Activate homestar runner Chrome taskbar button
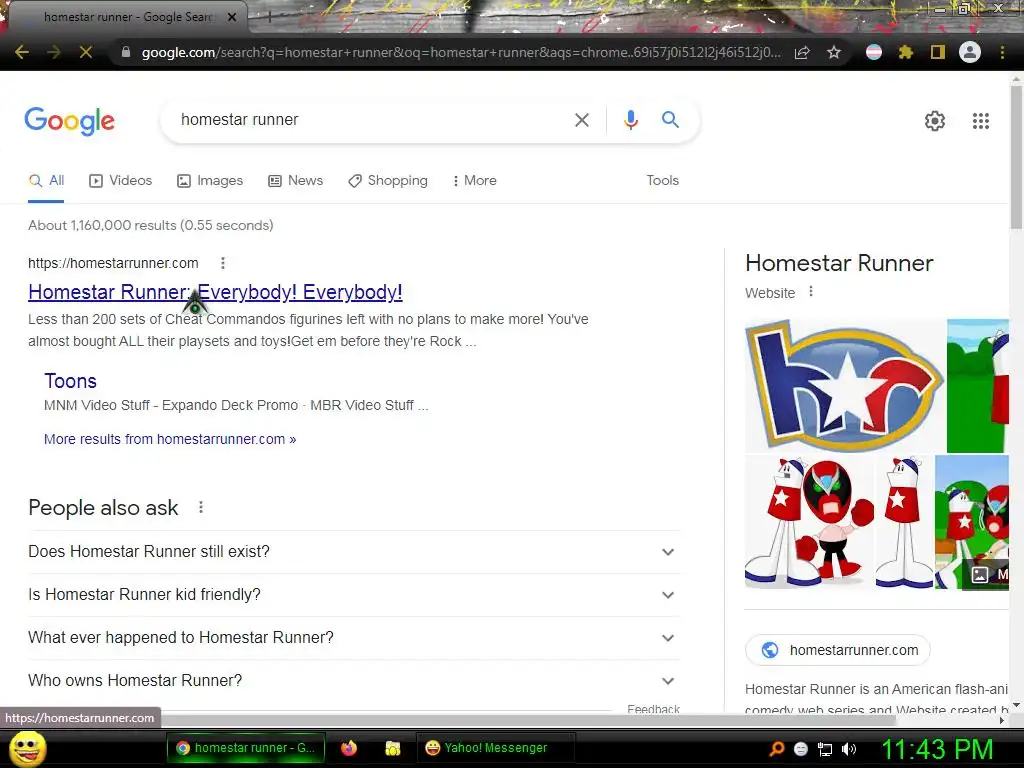Viewport: 1024px width, 768px height. pos(244,748)
